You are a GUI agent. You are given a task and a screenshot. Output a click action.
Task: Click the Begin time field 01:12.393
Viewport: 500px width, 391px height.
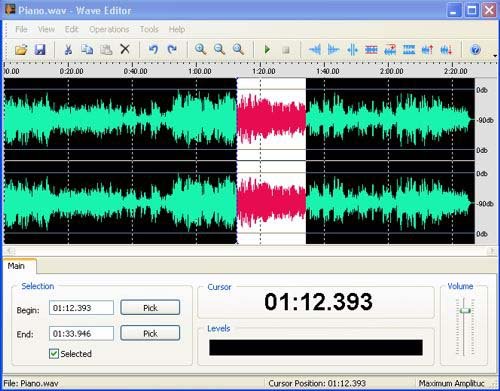click(81, 308)
